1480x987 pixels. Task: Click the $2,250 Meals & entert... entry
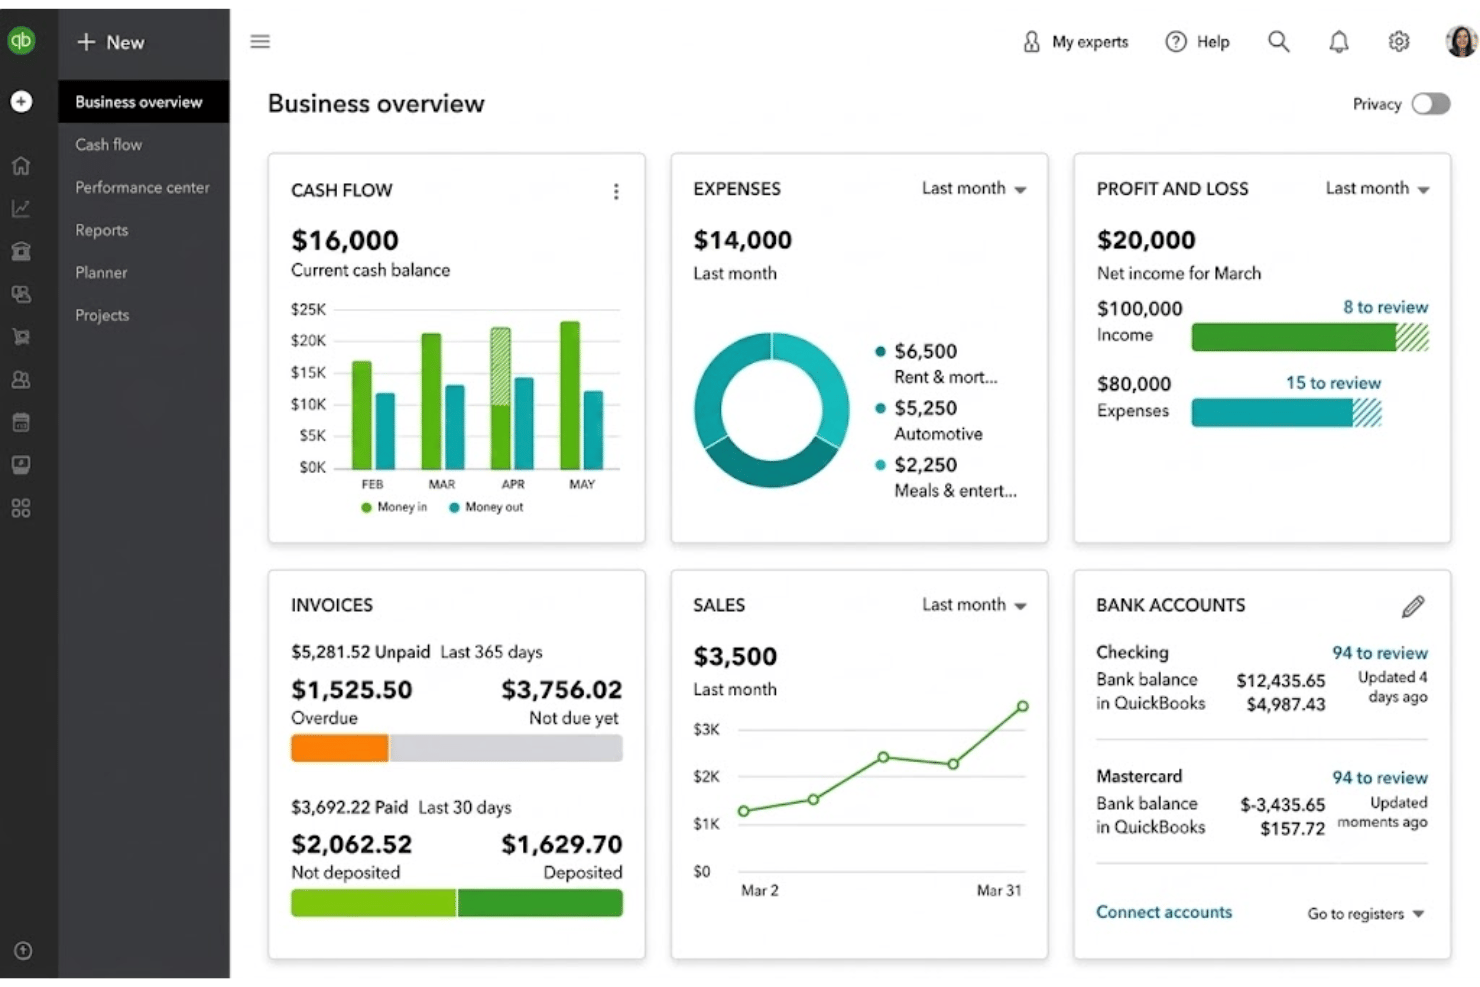pyautogui.click(x=946, y=477)
